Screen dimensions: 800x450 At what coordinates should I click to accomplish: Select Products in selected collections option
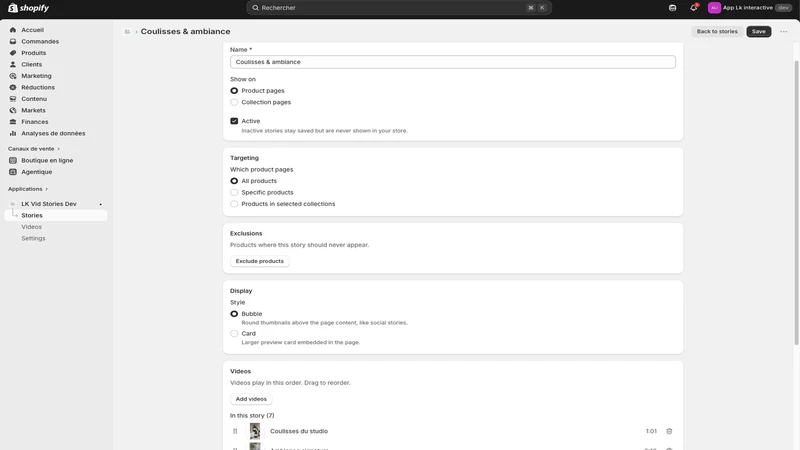[x=234, y=204]
